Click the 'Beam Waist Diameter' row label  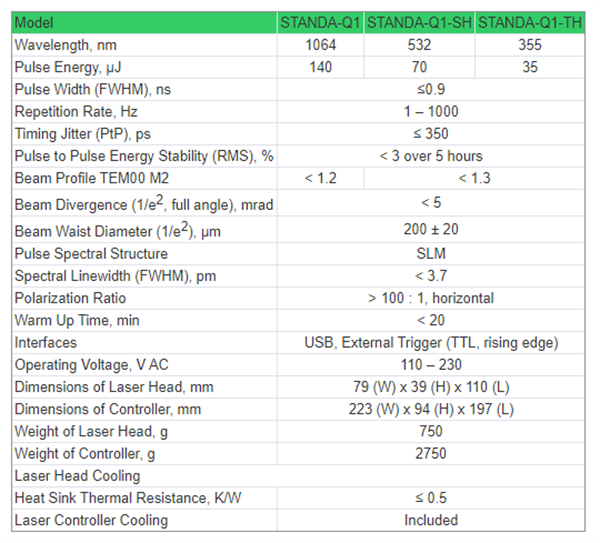(117, 230)
